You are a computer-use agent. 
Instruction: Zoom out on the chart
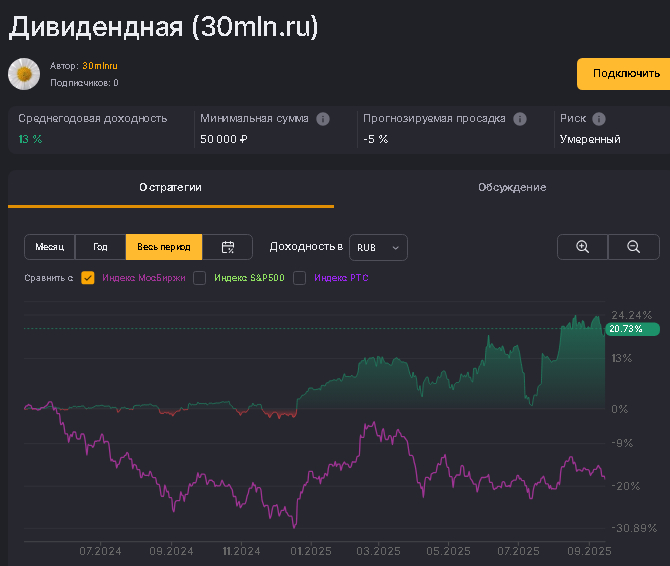(633, 247)
